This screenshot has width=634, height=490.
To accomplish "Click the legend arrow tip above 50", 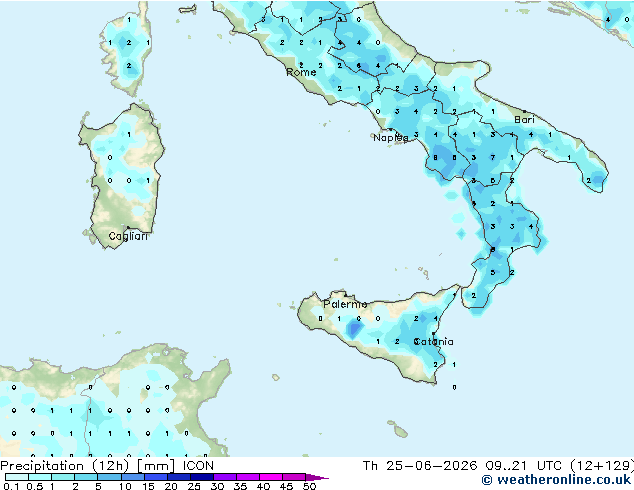I will coord(317,478).
